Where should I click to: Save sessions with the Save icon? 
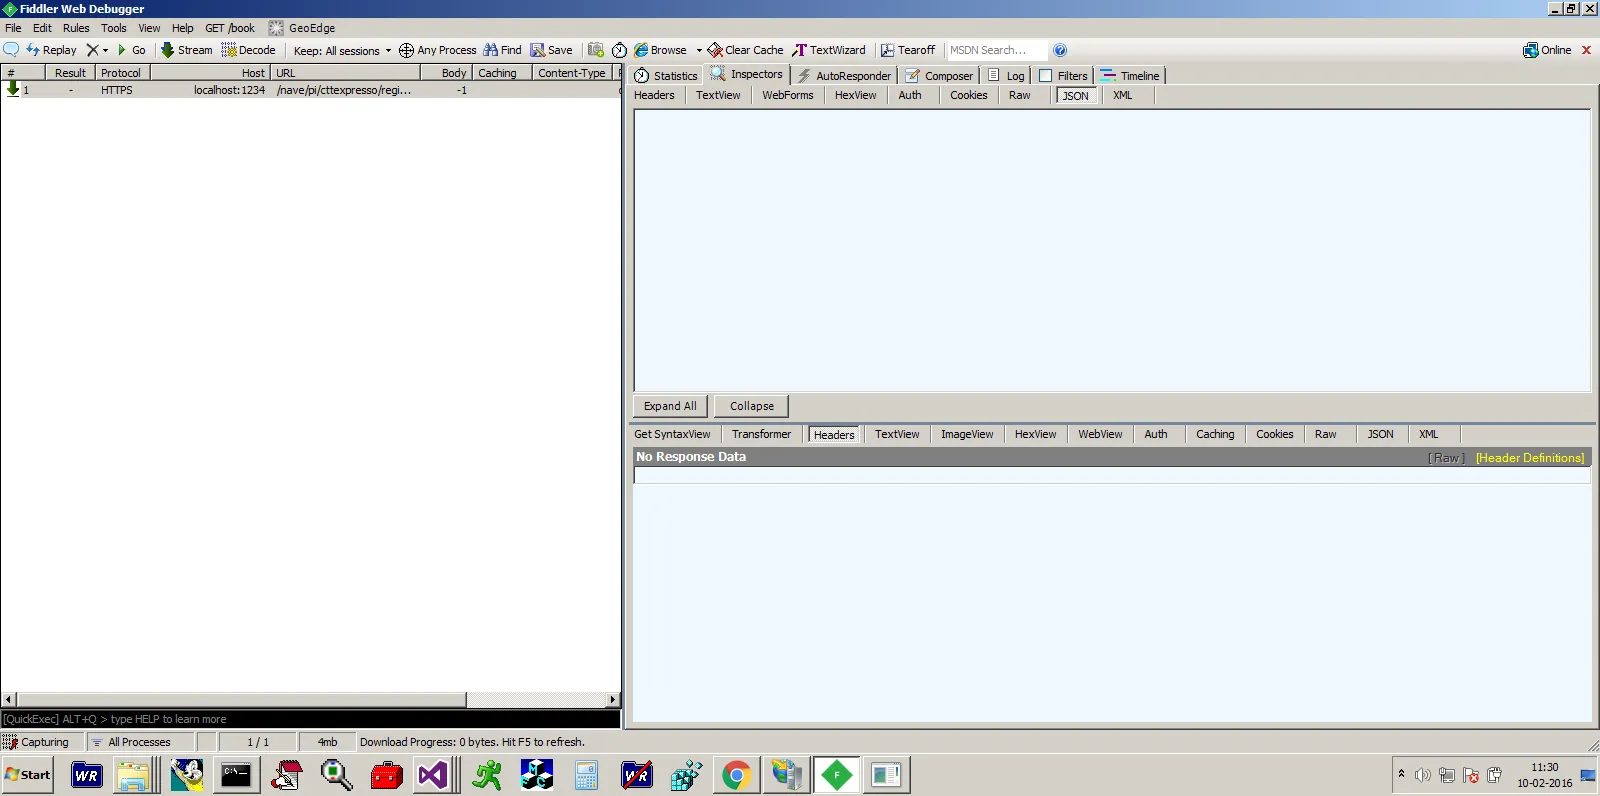tap(551, 50)
